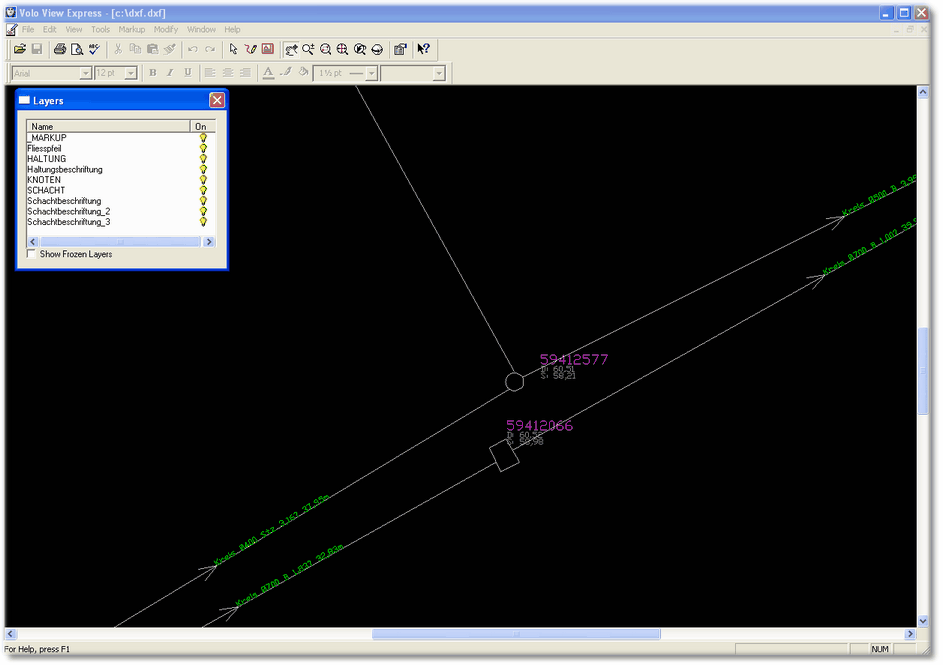This screenshot has height=665, width=943.
Task: Click the text color A swatch
Action: pyautogui.click(x=268, y=73)
